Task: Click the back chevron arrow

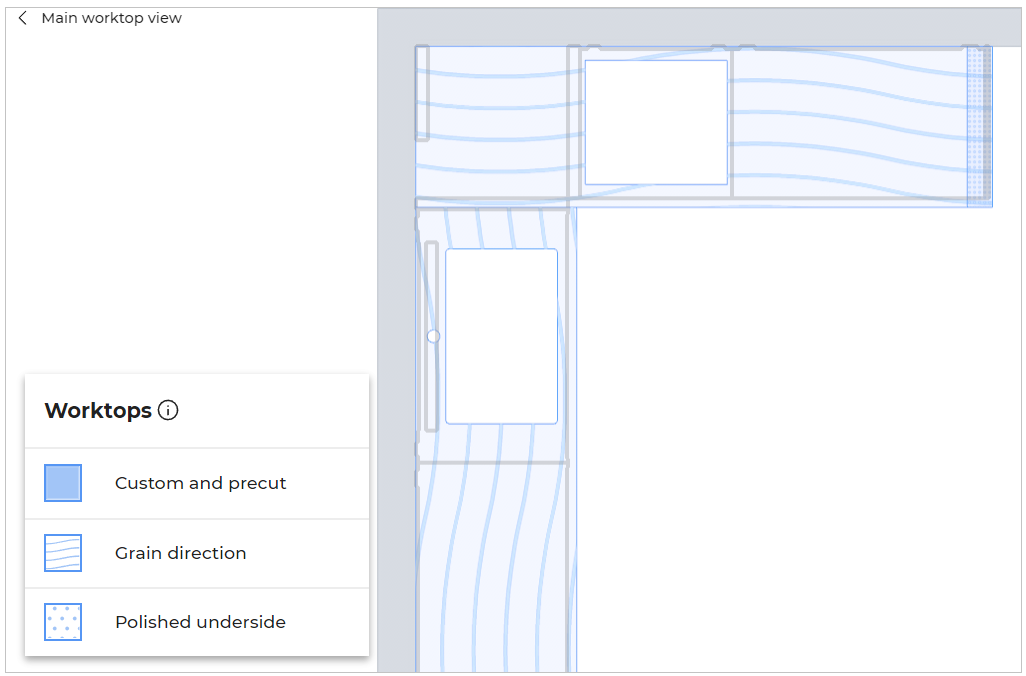Action: click(x=23, y=18)
